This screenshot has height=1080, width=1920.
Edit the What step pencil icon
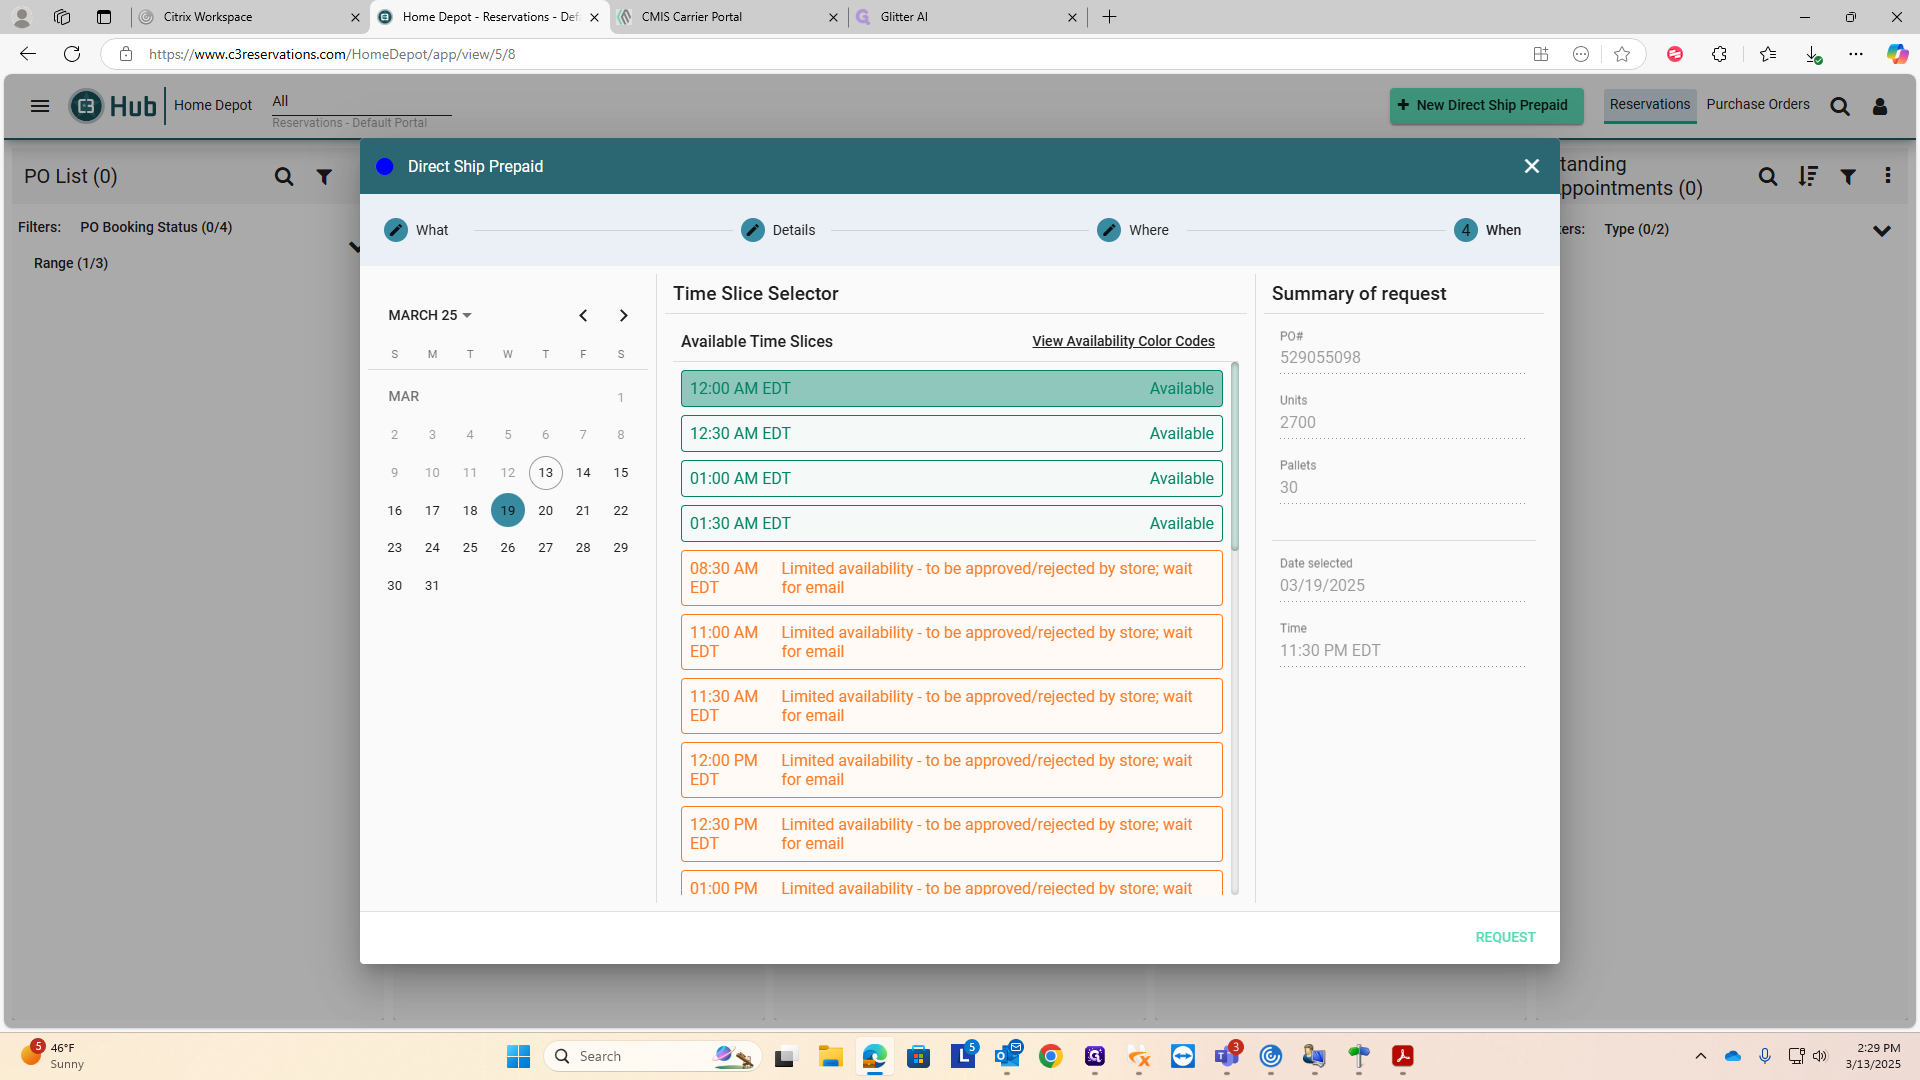click(x=396, y=230)
